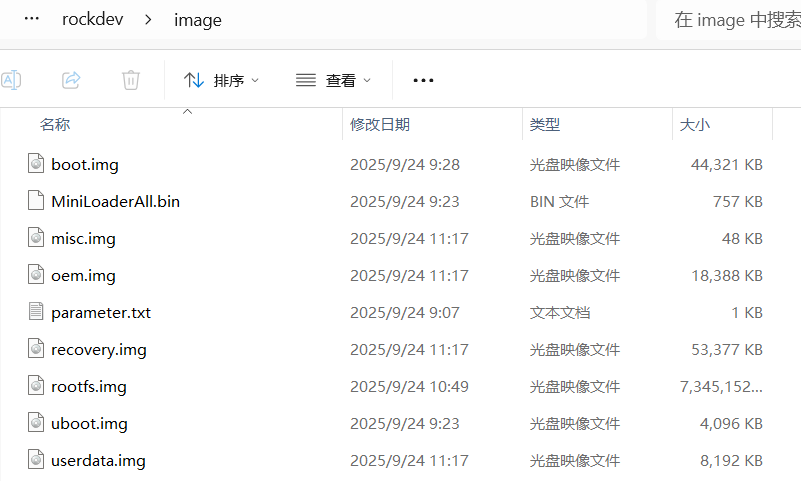Open the see more ellipsis menu
The image size is (801, 481).
423,80
